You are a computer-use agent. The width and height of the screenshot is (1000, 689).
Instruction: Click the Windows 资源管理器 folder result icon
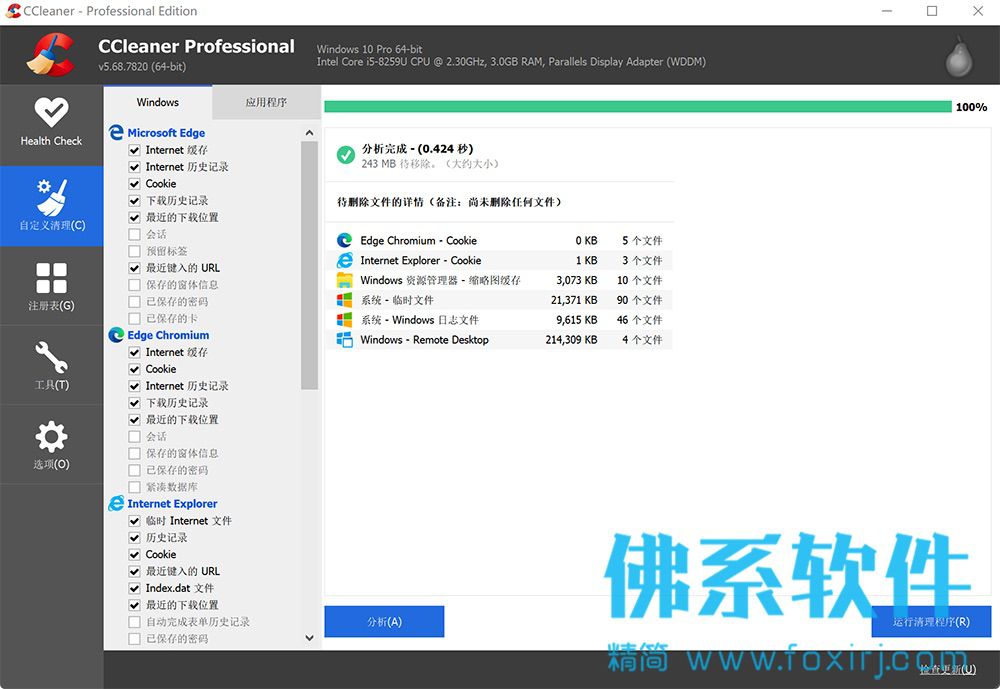(344, 279)
